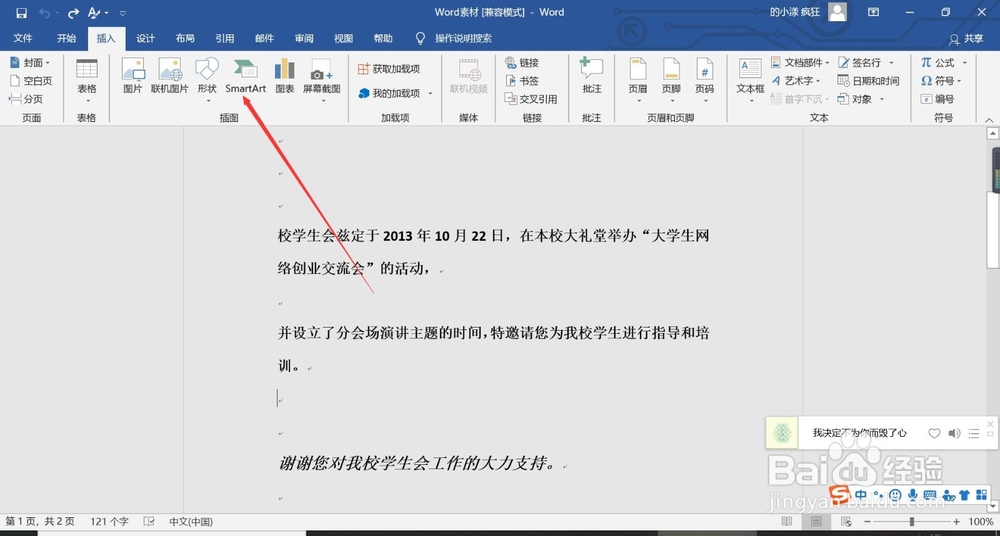Switch to web layout view
Viewport: 1000px width, 536px height.
point(846,521)
